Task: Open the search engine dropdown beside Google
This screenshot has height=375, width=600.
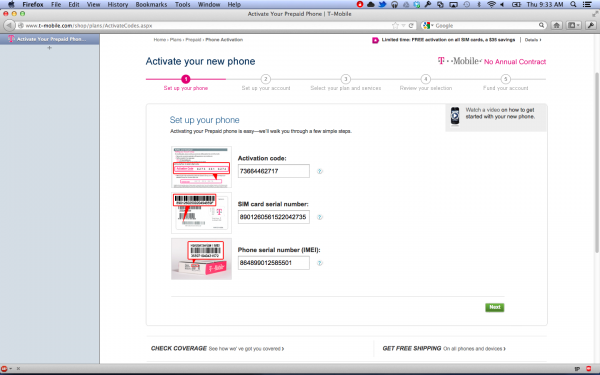Action: [428, 26]
